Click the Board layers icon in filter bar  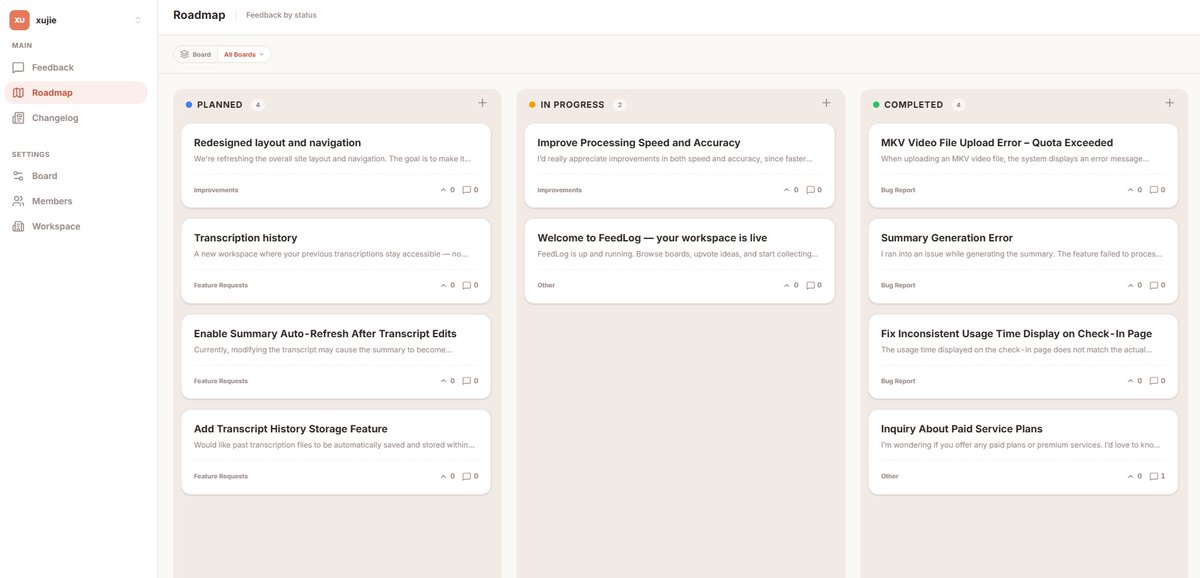pos(184,54)
